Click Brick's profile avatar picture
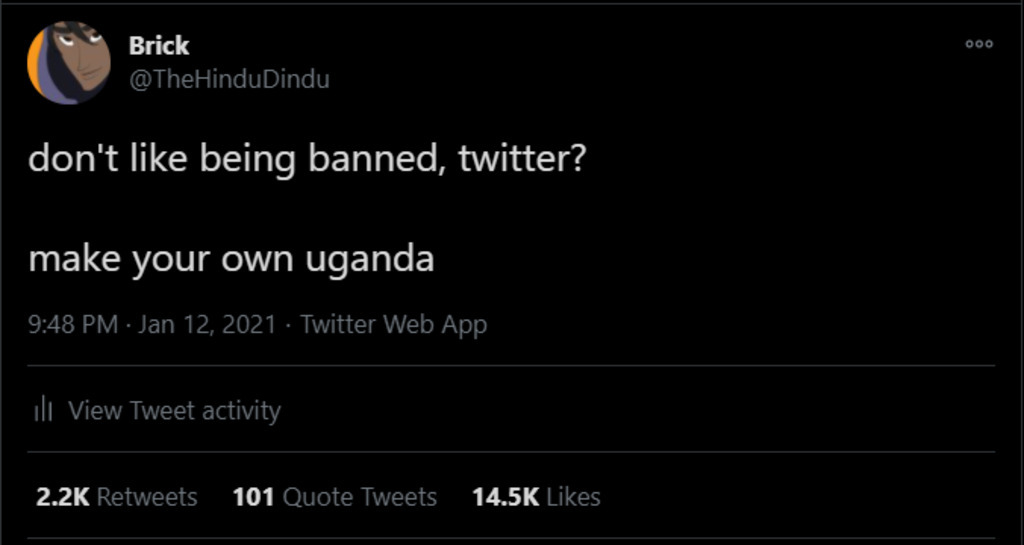Screen dimensions: 1024x545 (68, 62)
